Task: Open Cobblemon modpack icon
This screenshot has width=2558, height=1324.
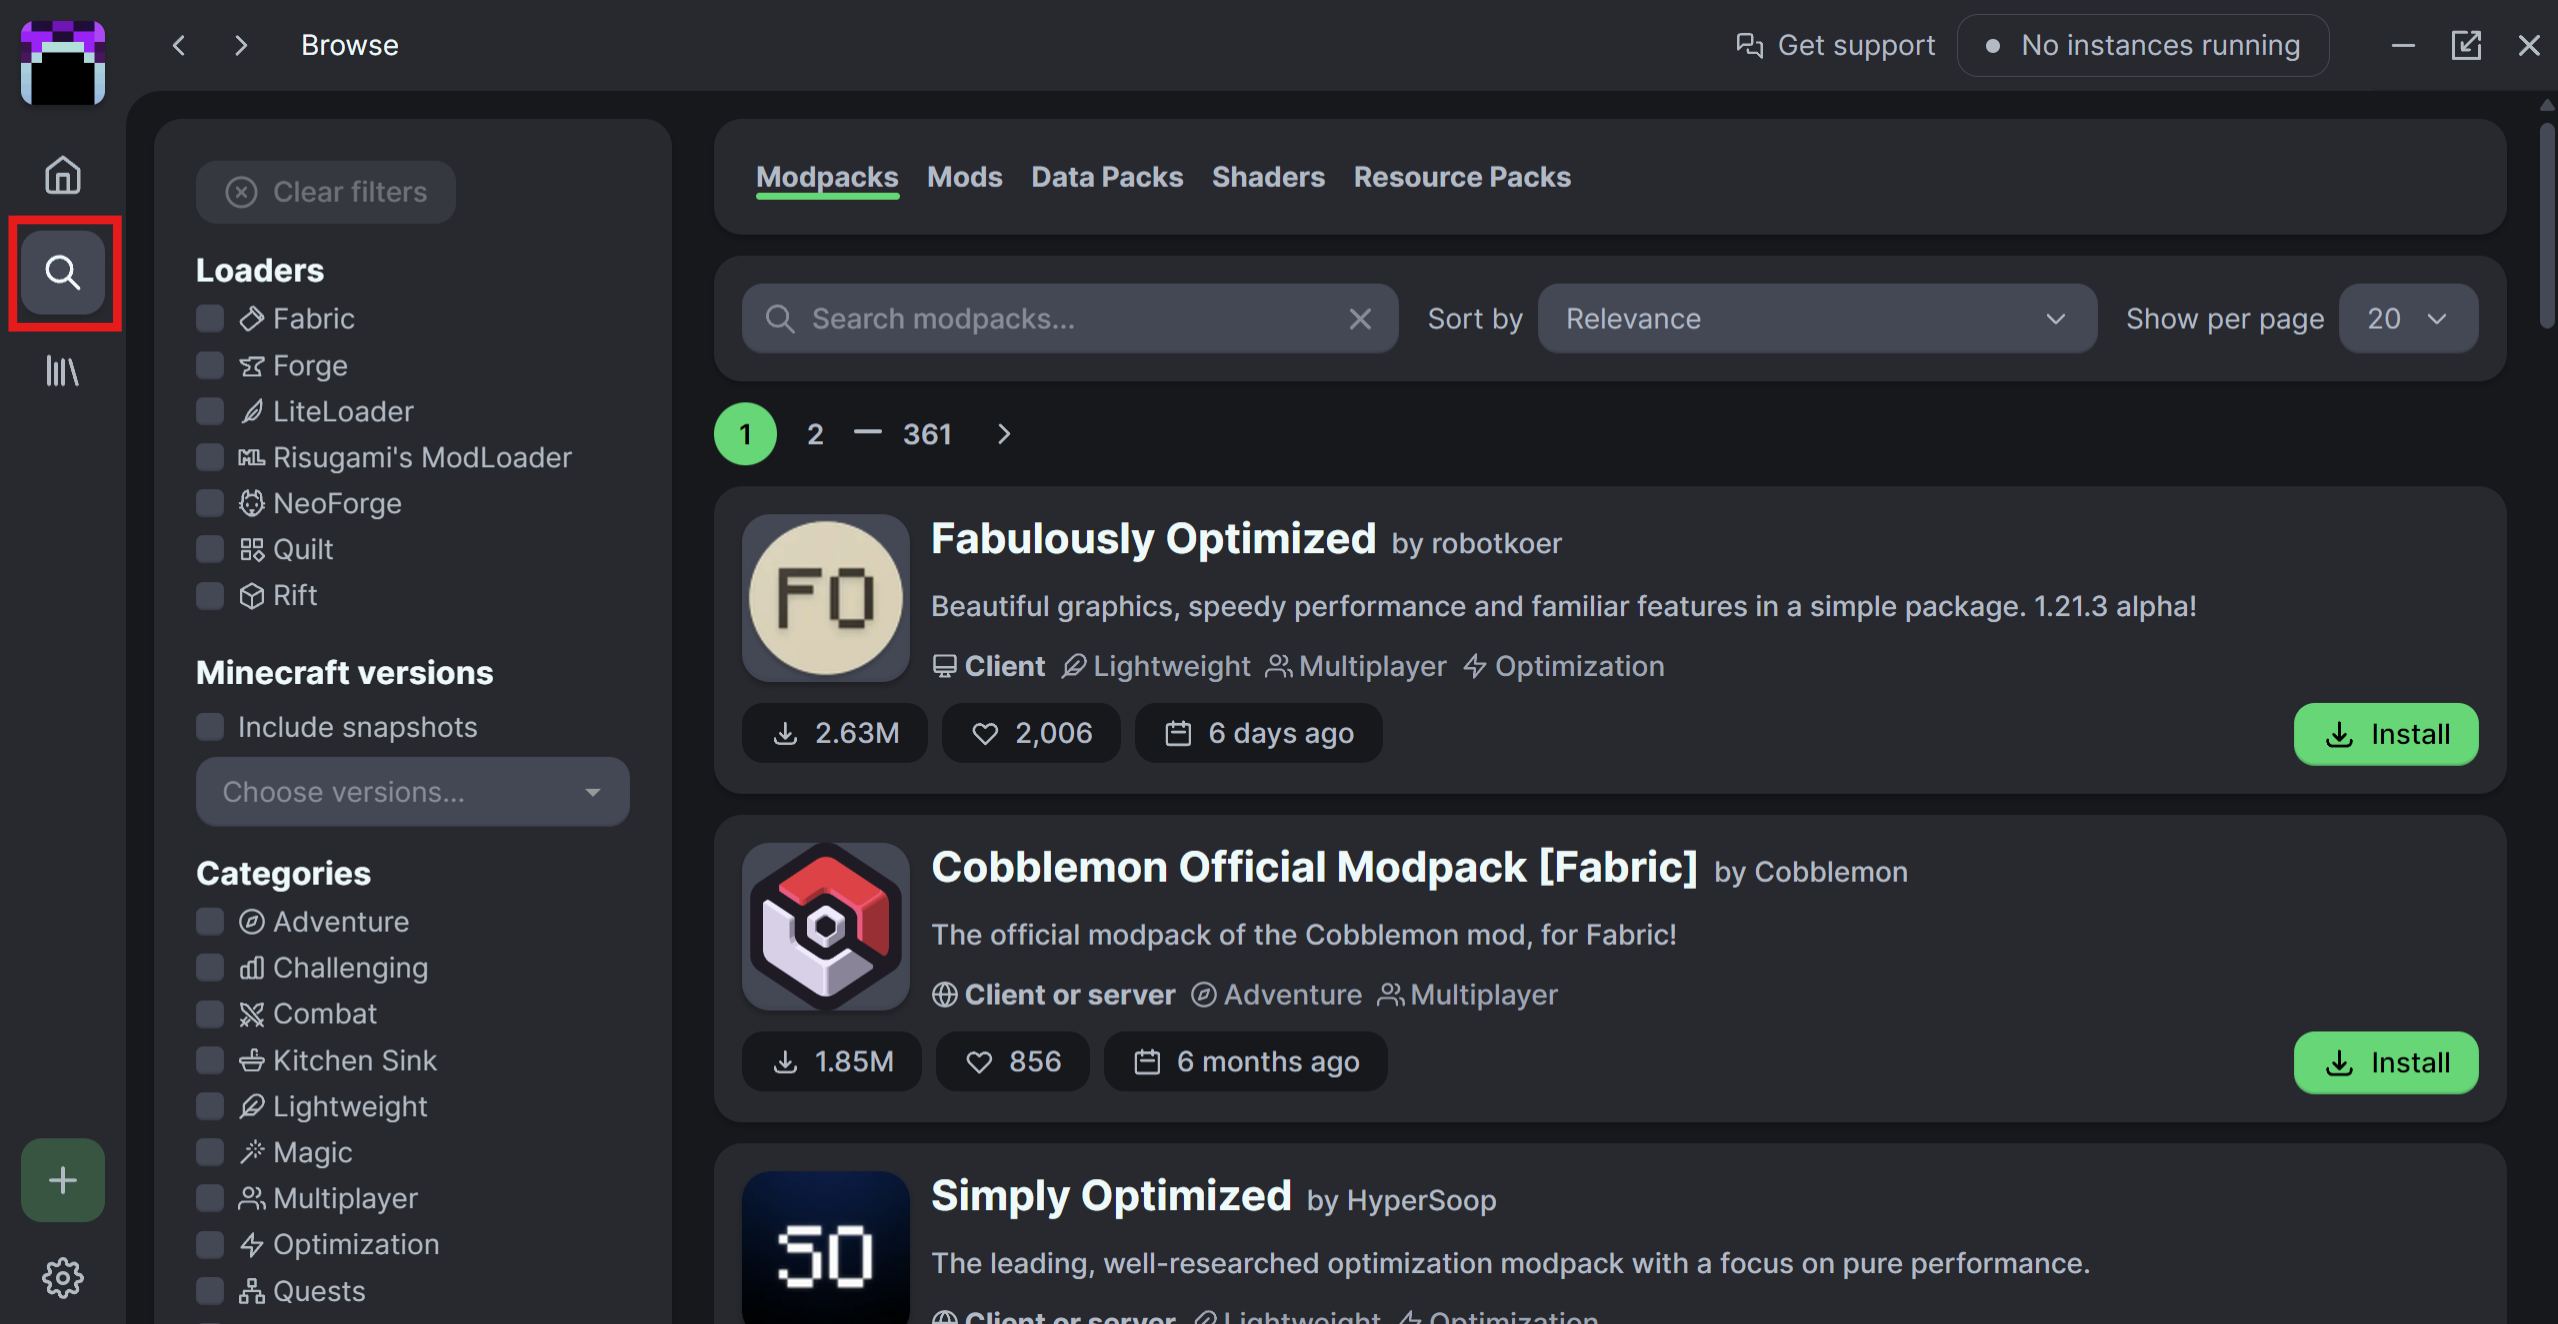Action: [825, 926]
